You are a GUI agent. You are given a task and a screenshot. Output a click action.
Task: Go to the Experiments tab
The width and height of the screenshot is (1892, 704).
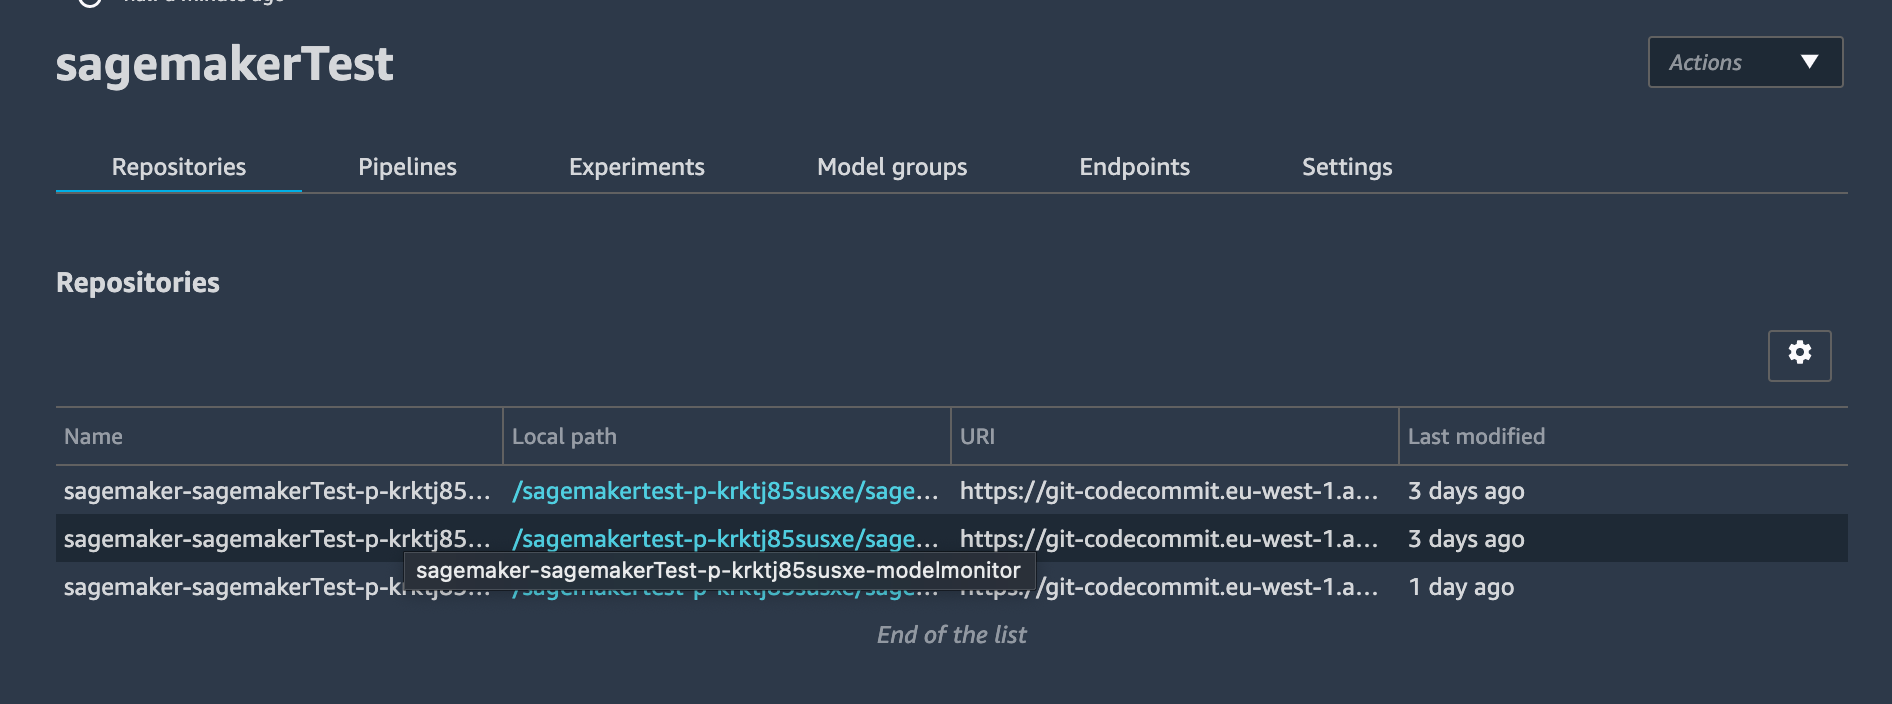637,167
